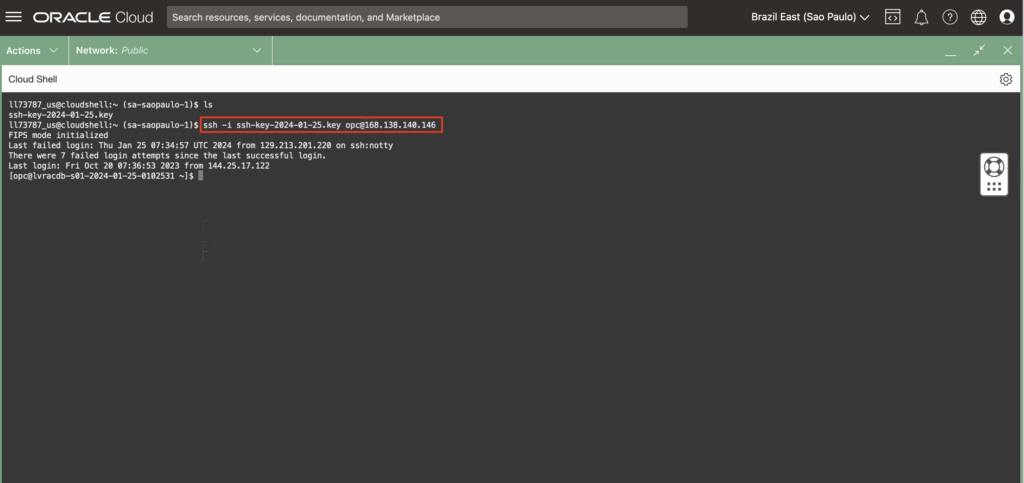The height and width of the screenshot is (483, 1024).
Task: Select the Cloud Shell tab title
Action: (35, 79)
